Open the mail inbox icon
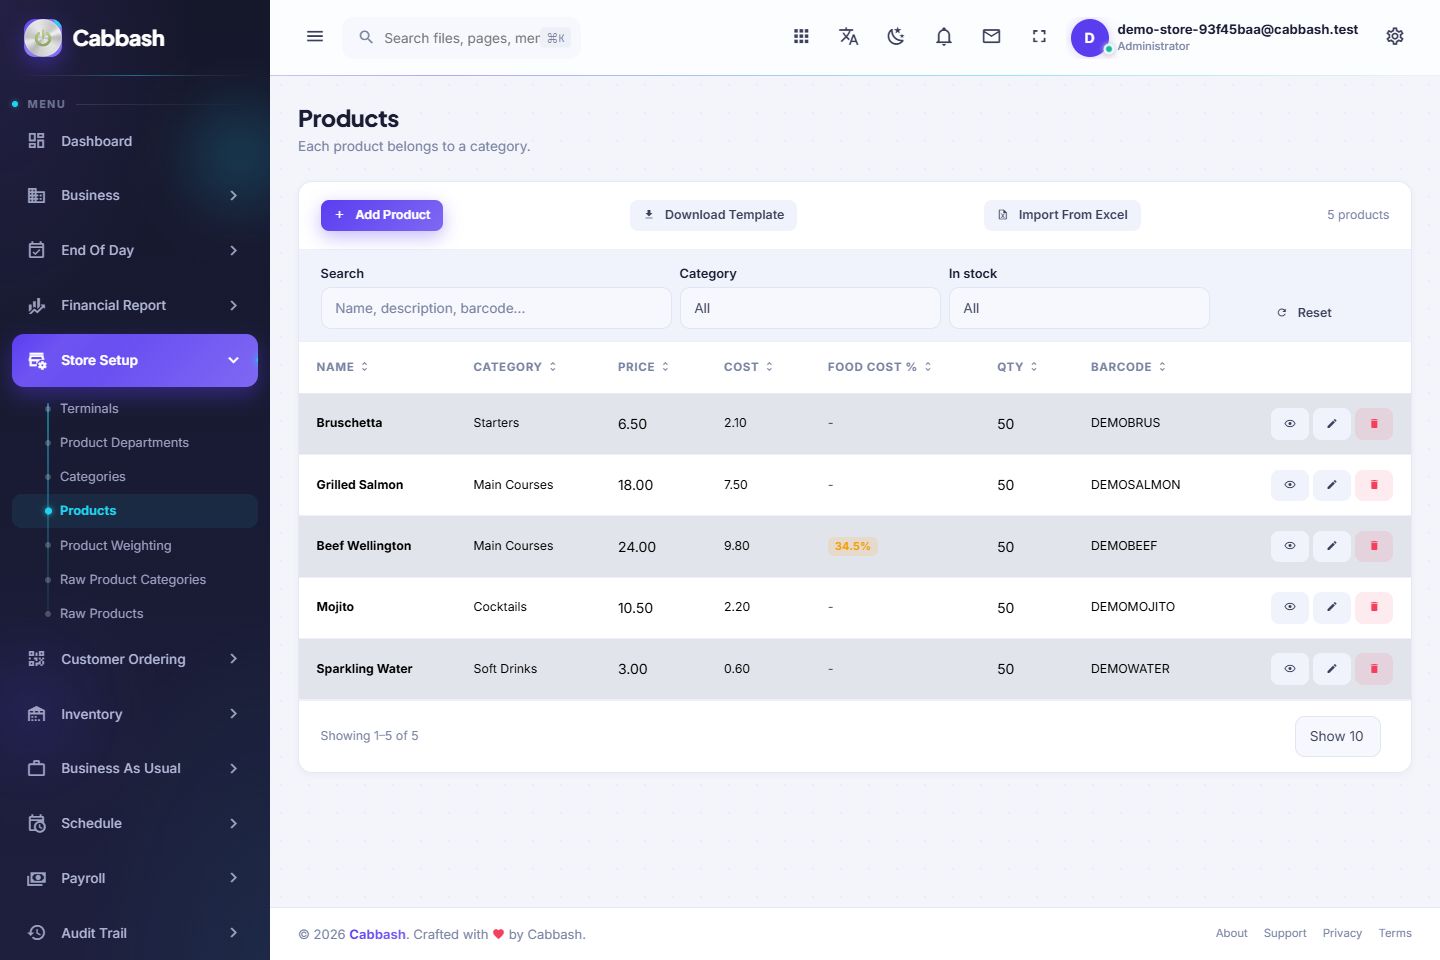1440x960 pixels. [x=992, y=37]
